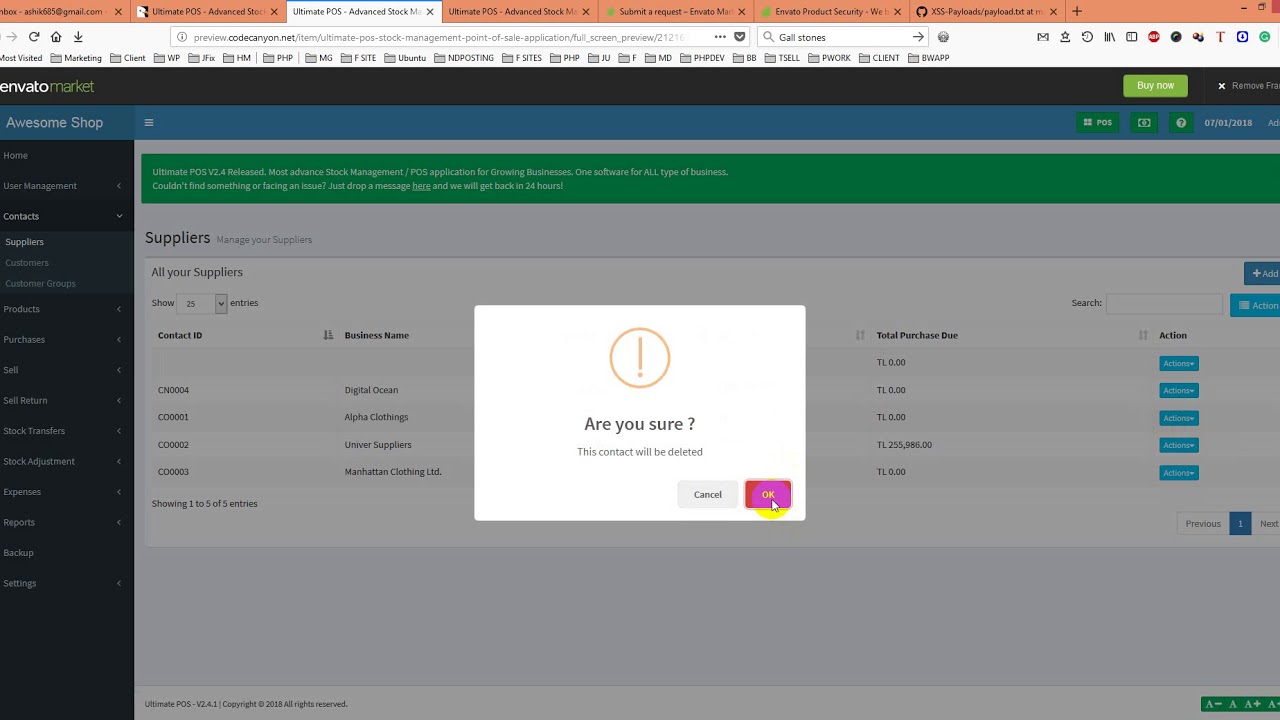Expand the Products sidebar menu

[66, 309]
